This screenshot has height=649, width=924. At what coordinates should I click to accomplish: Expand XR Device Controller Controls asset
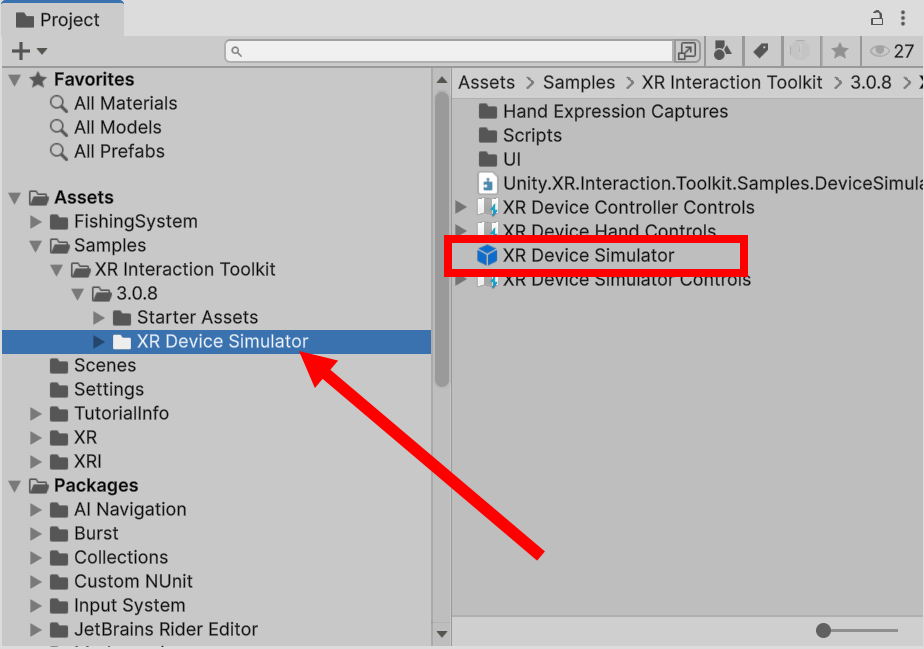click(461, 207)
